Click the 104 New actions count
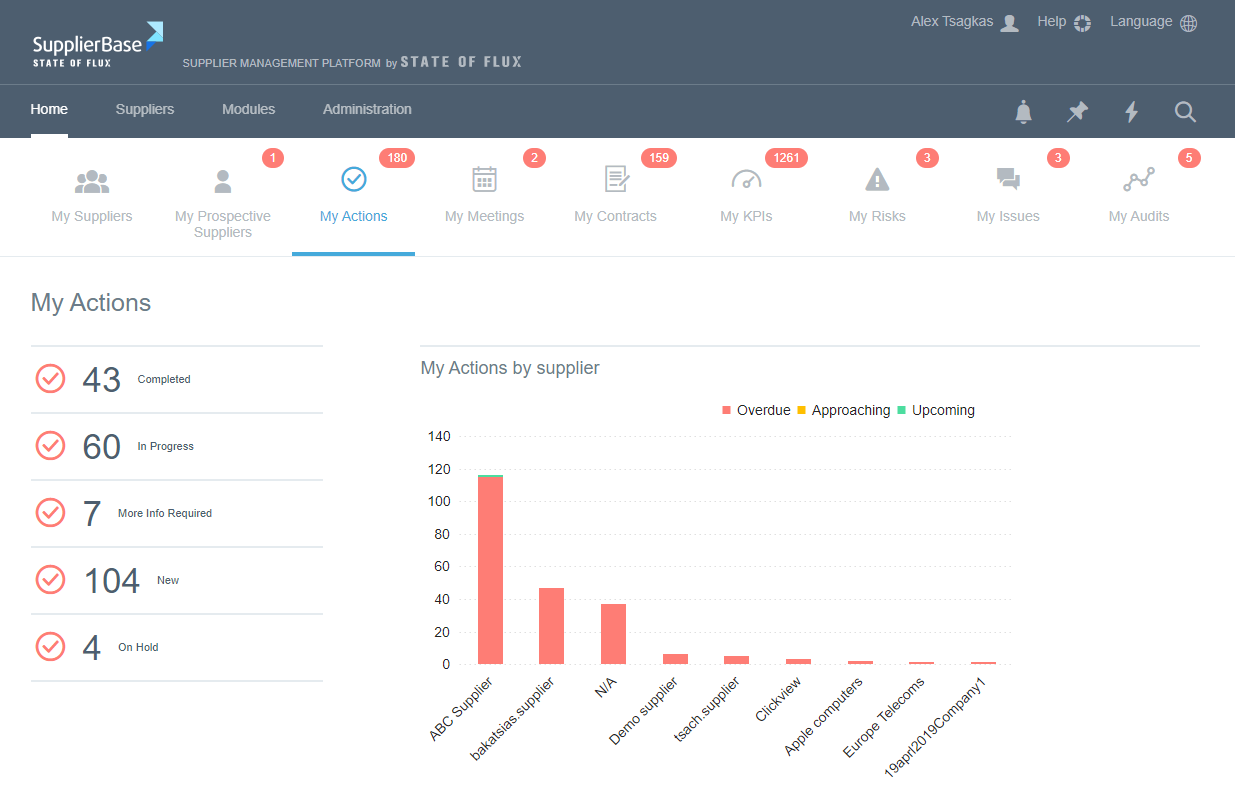 [x=111, y=581]
